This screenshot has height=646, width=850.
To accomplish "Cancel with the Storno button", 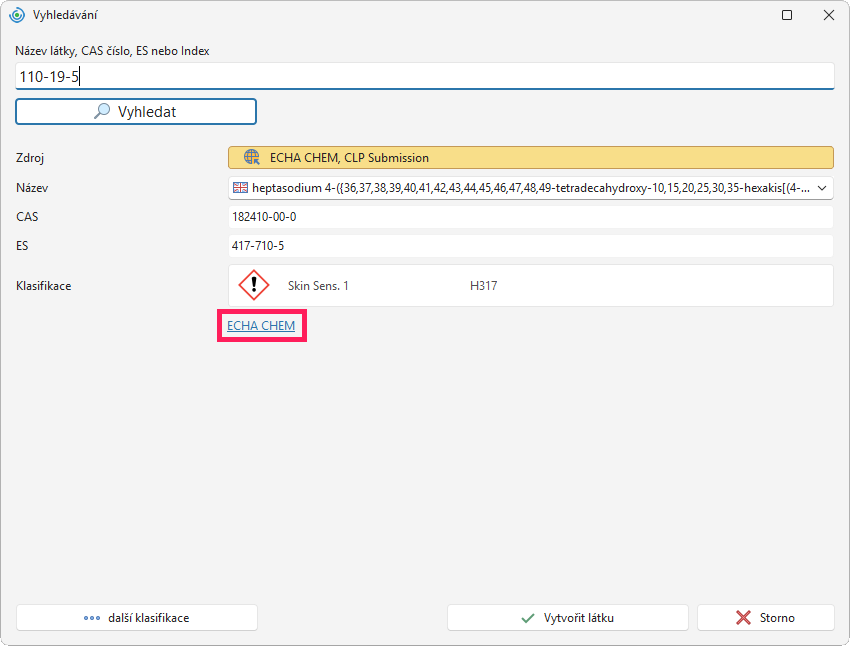I will tap(765, 617).
